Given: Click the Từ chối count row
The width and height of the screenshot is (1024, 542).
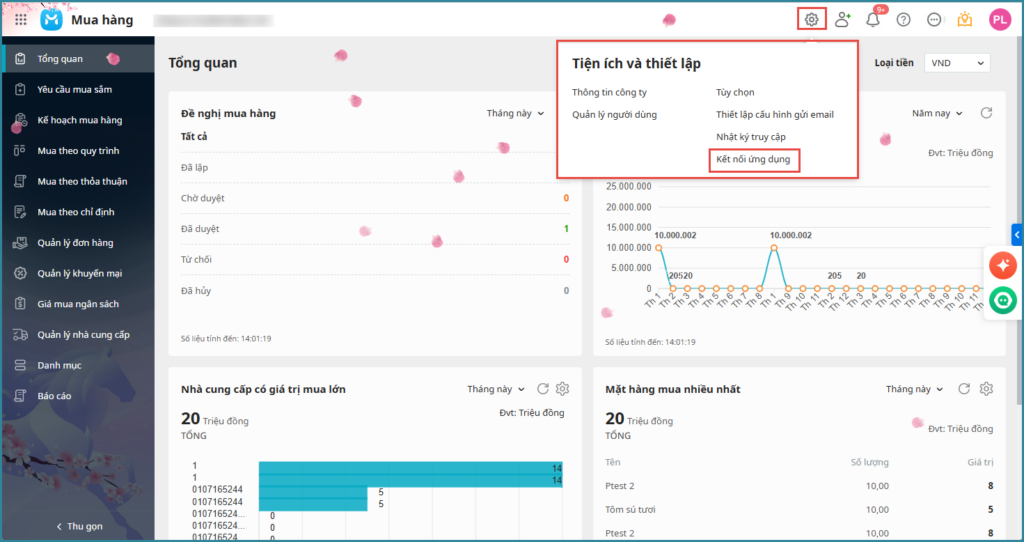Looking at the screenshot, I should [375, 259].
